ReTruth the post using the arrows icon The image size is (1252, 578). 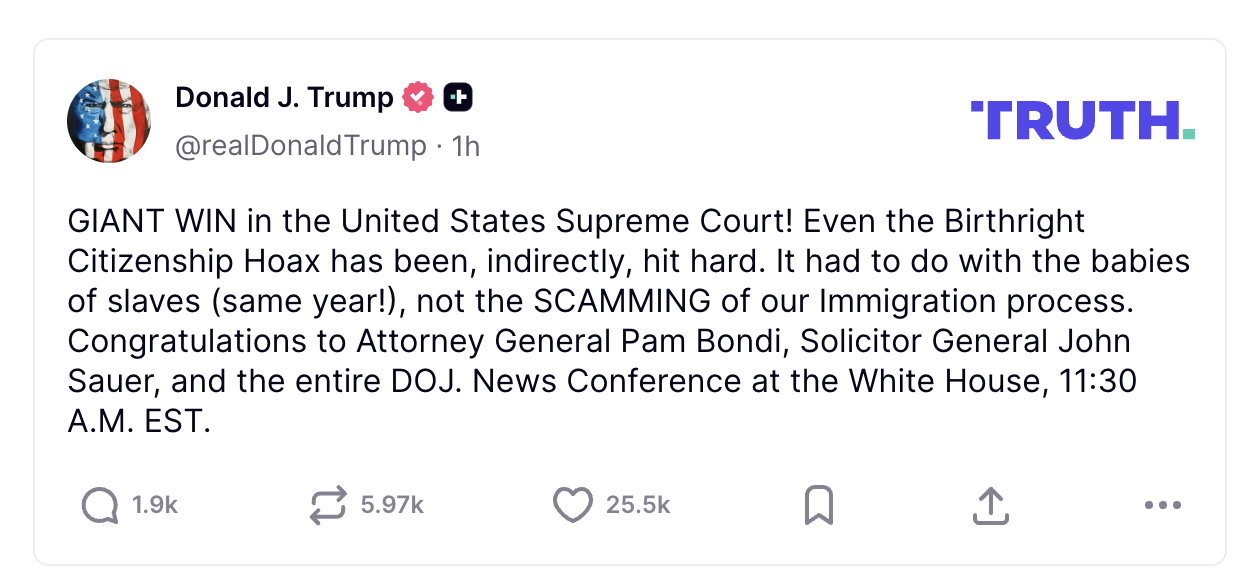pyautogui.click(x=329, y=505)
